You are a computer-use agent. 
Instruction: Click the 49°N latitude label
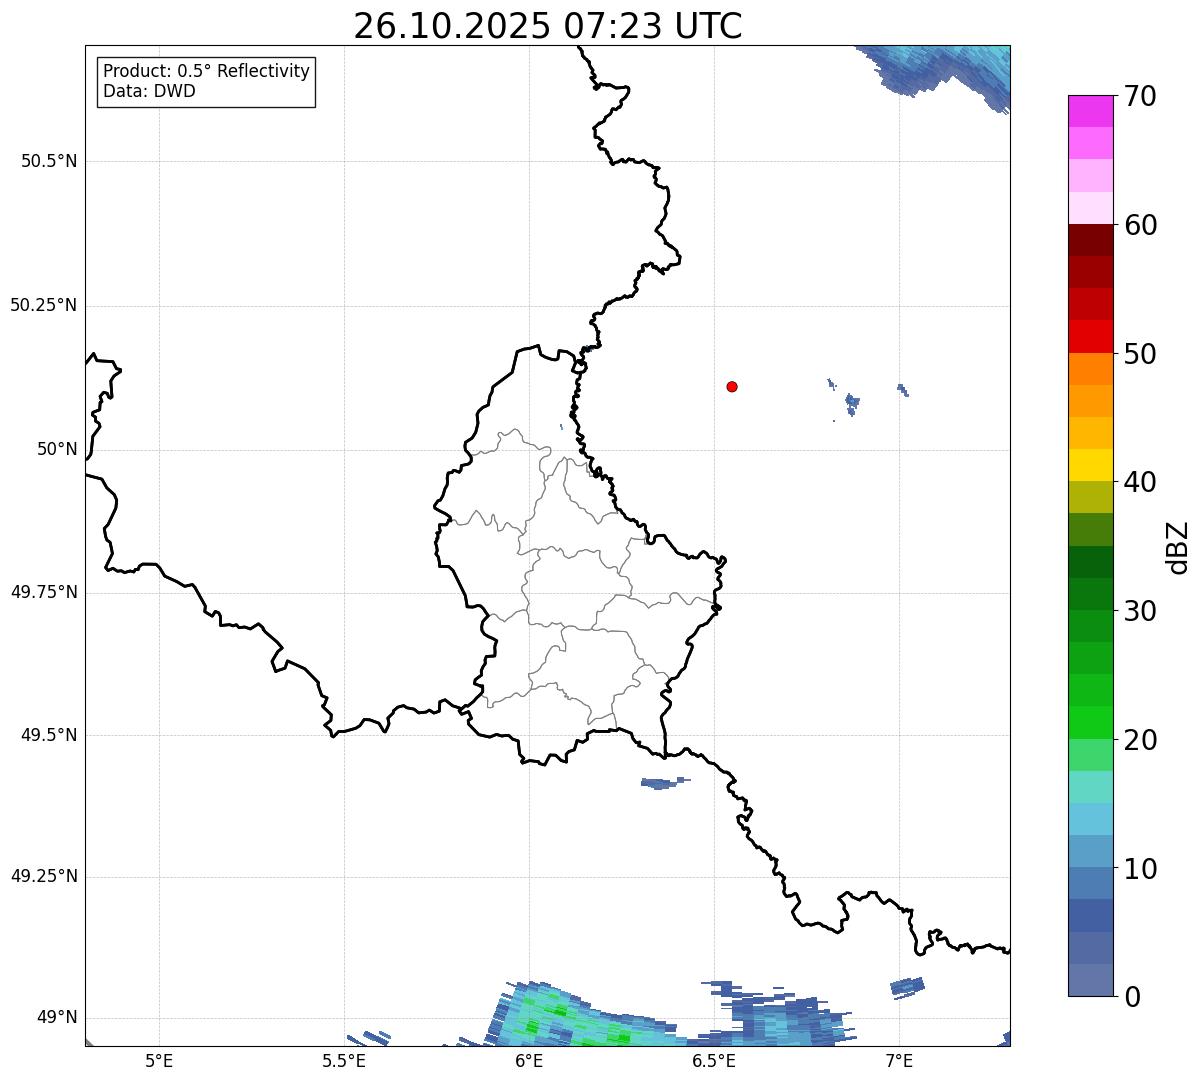57,1018
